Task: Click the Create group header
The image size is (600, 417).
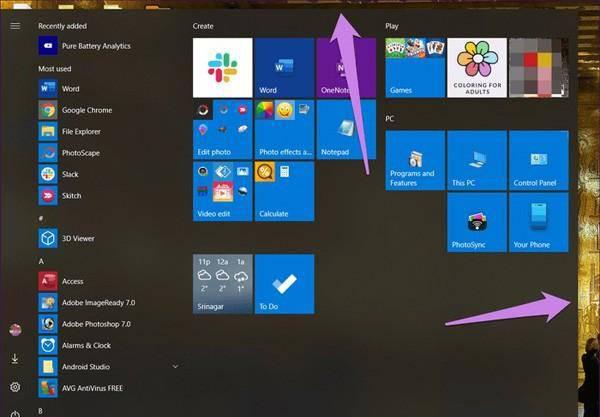Action: tap(203, 26)
